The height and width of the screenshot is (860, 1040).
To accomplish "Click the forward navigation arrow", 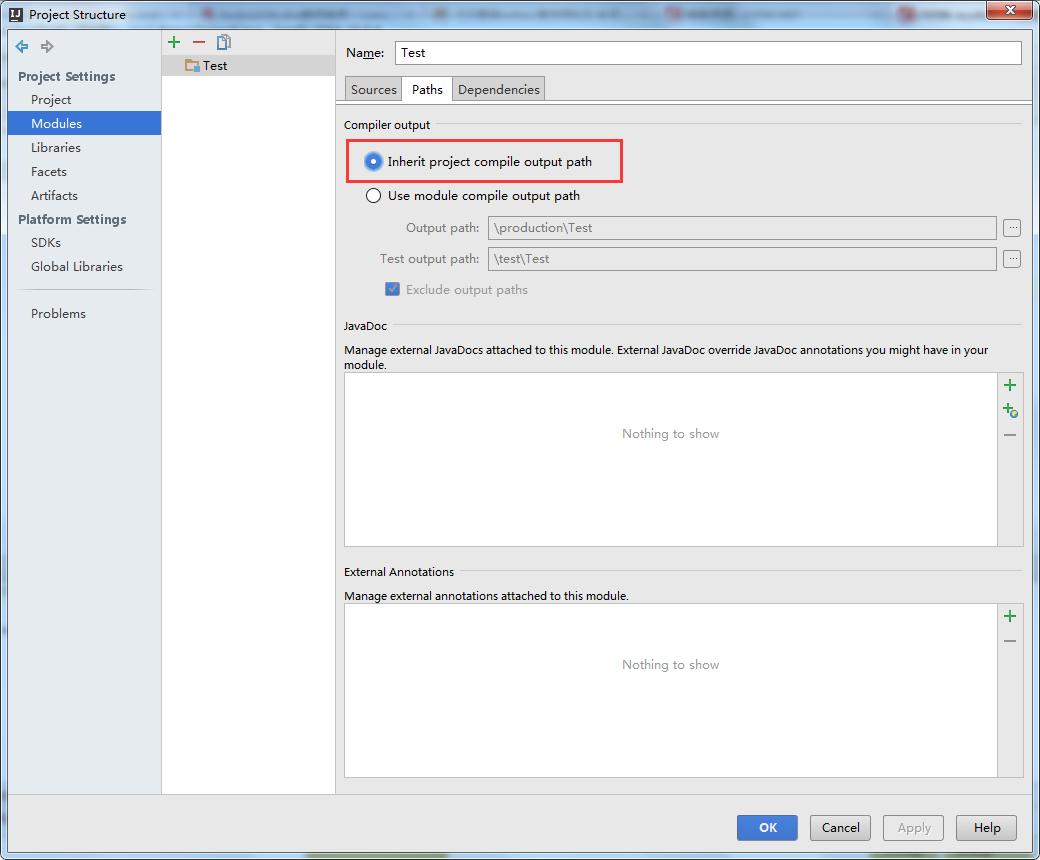I will pos(46,46).
